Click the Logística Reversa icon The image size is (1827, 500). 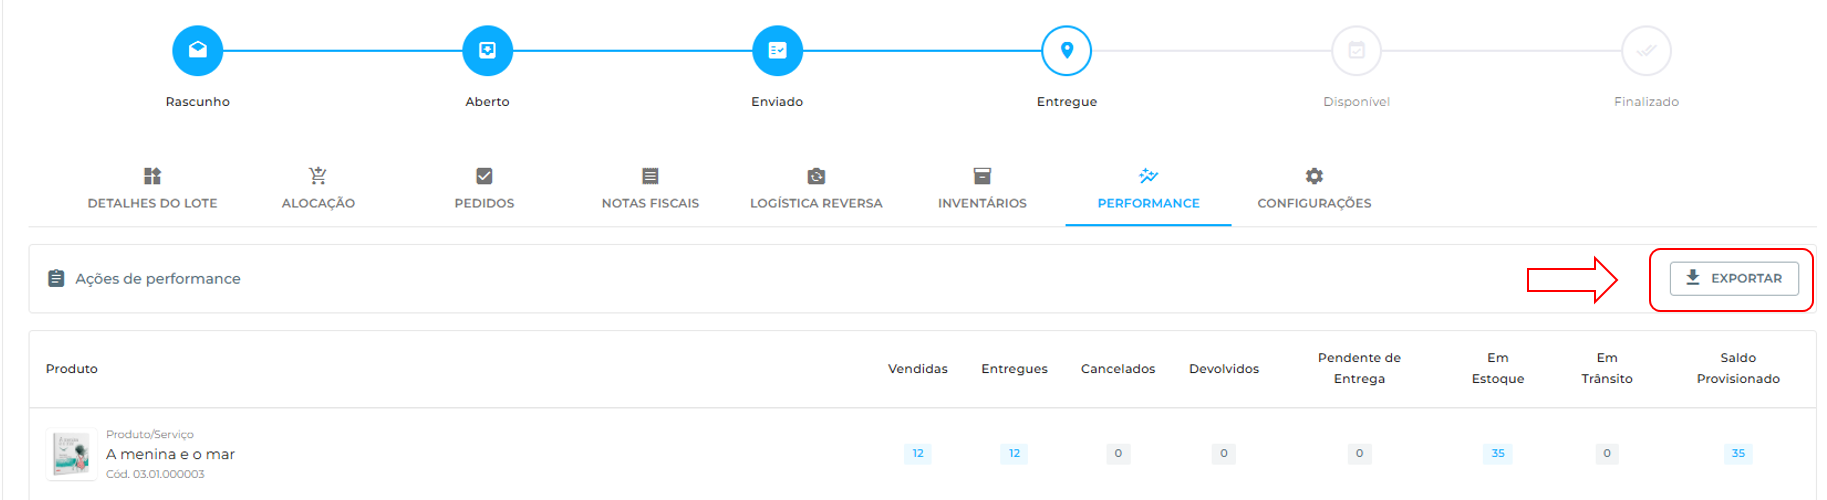pyautogui.click(x=816, y=176)
